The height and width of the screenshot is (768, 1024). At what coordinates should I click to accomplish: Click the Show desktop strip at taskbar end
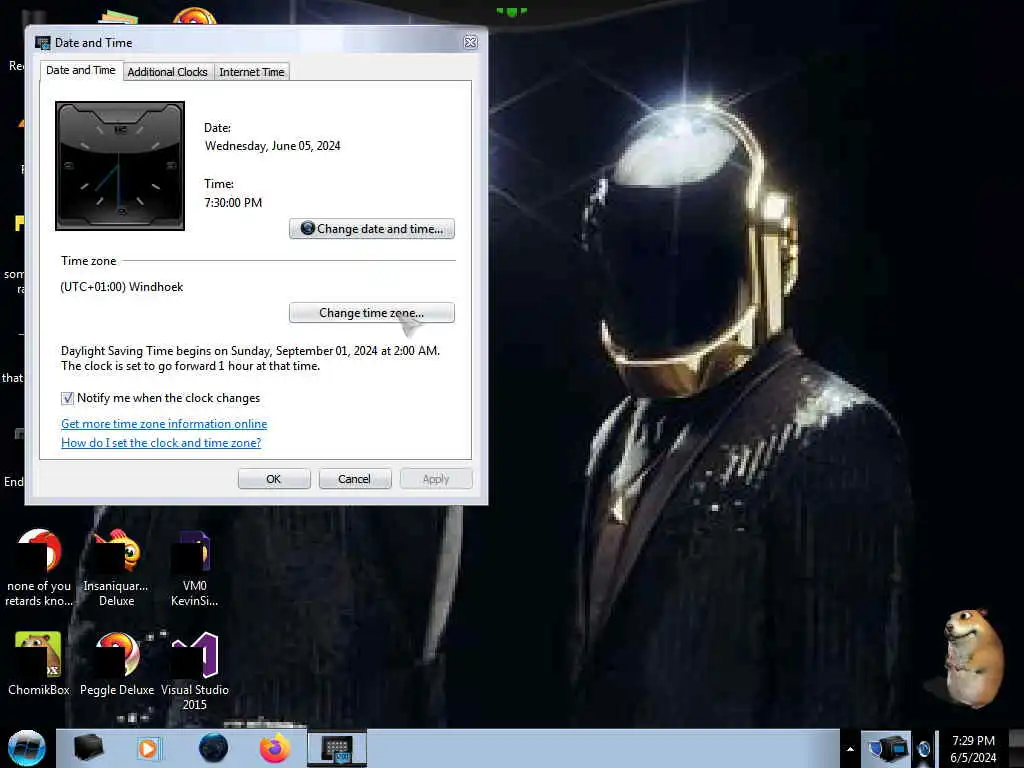pos(1016,748)
